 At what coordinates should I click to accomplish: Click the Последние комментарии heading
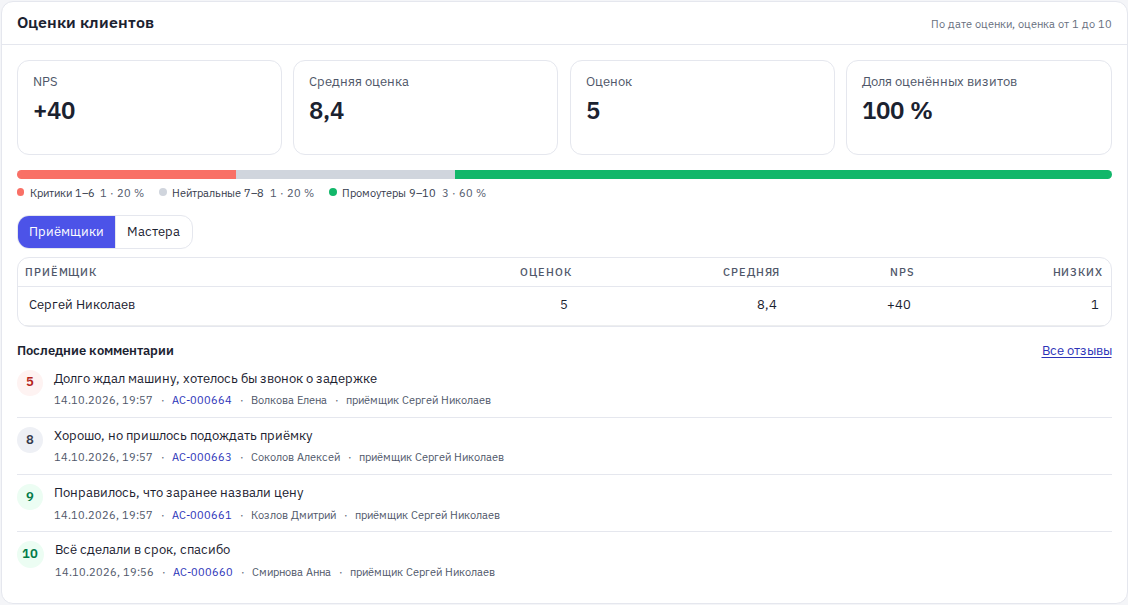(x=96, y=351)
